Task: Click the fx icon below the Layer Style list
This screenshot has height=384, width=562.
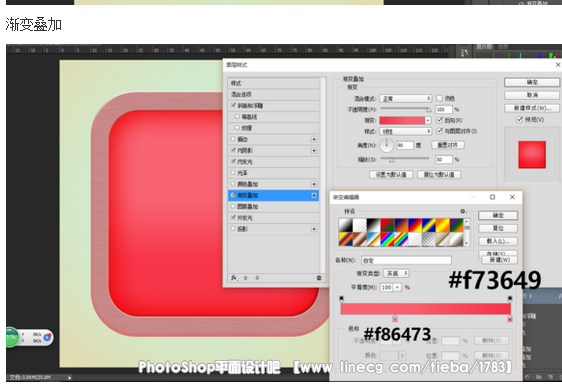Action: pos(234,278)
